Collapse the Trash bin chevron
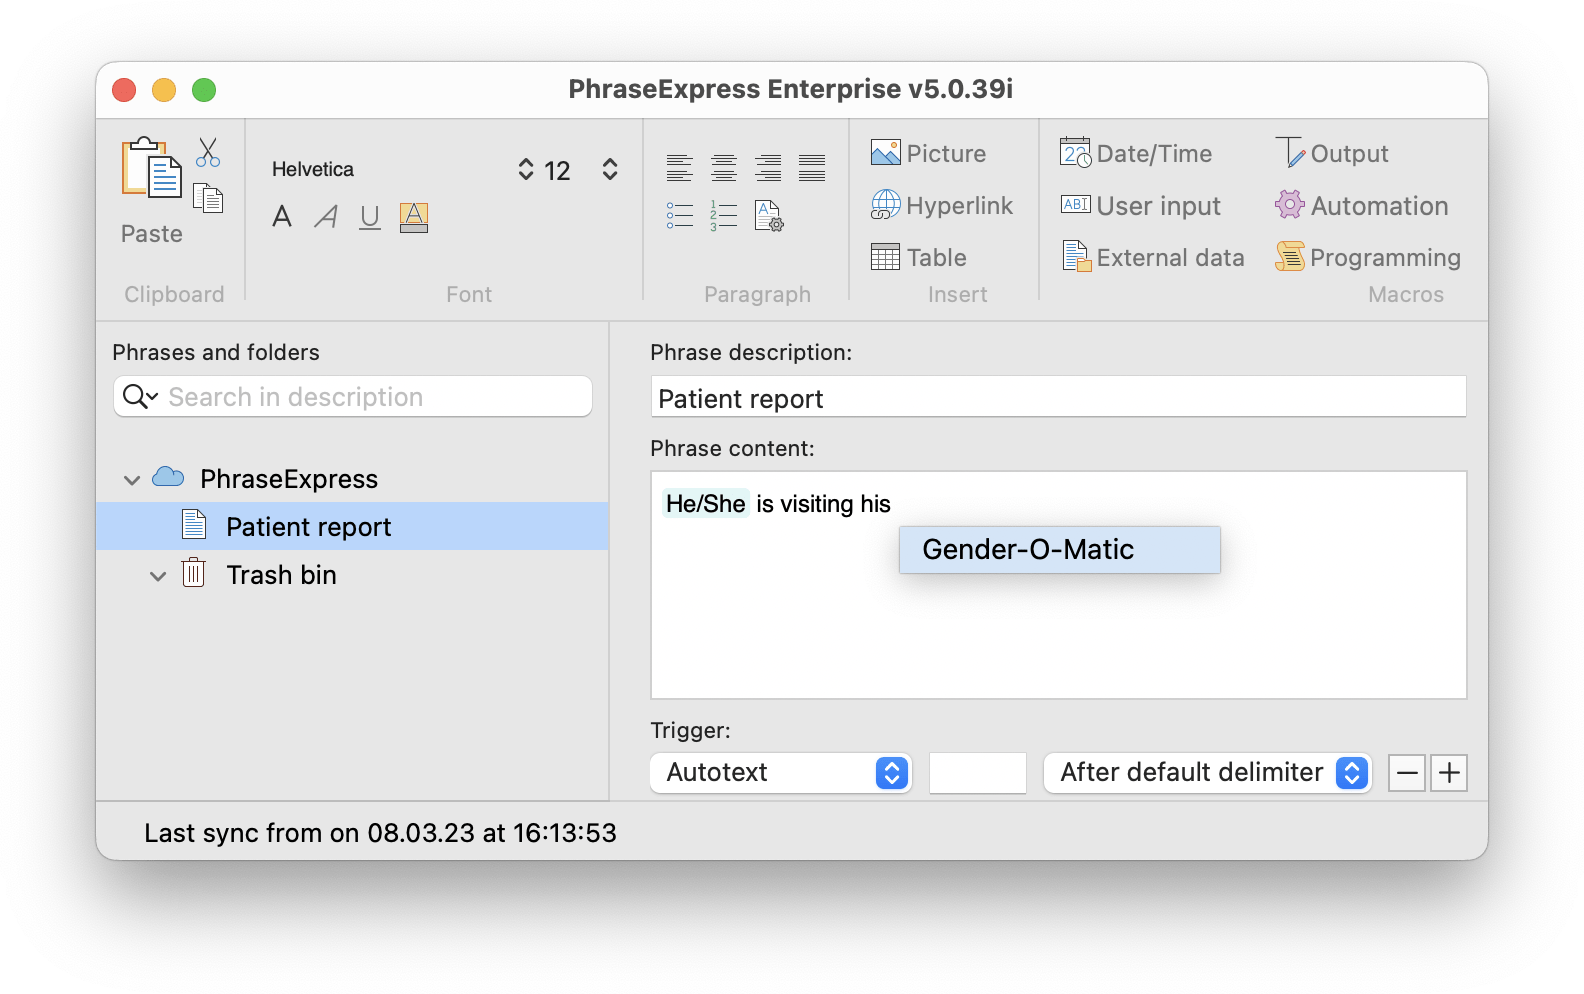 point(158,576)
